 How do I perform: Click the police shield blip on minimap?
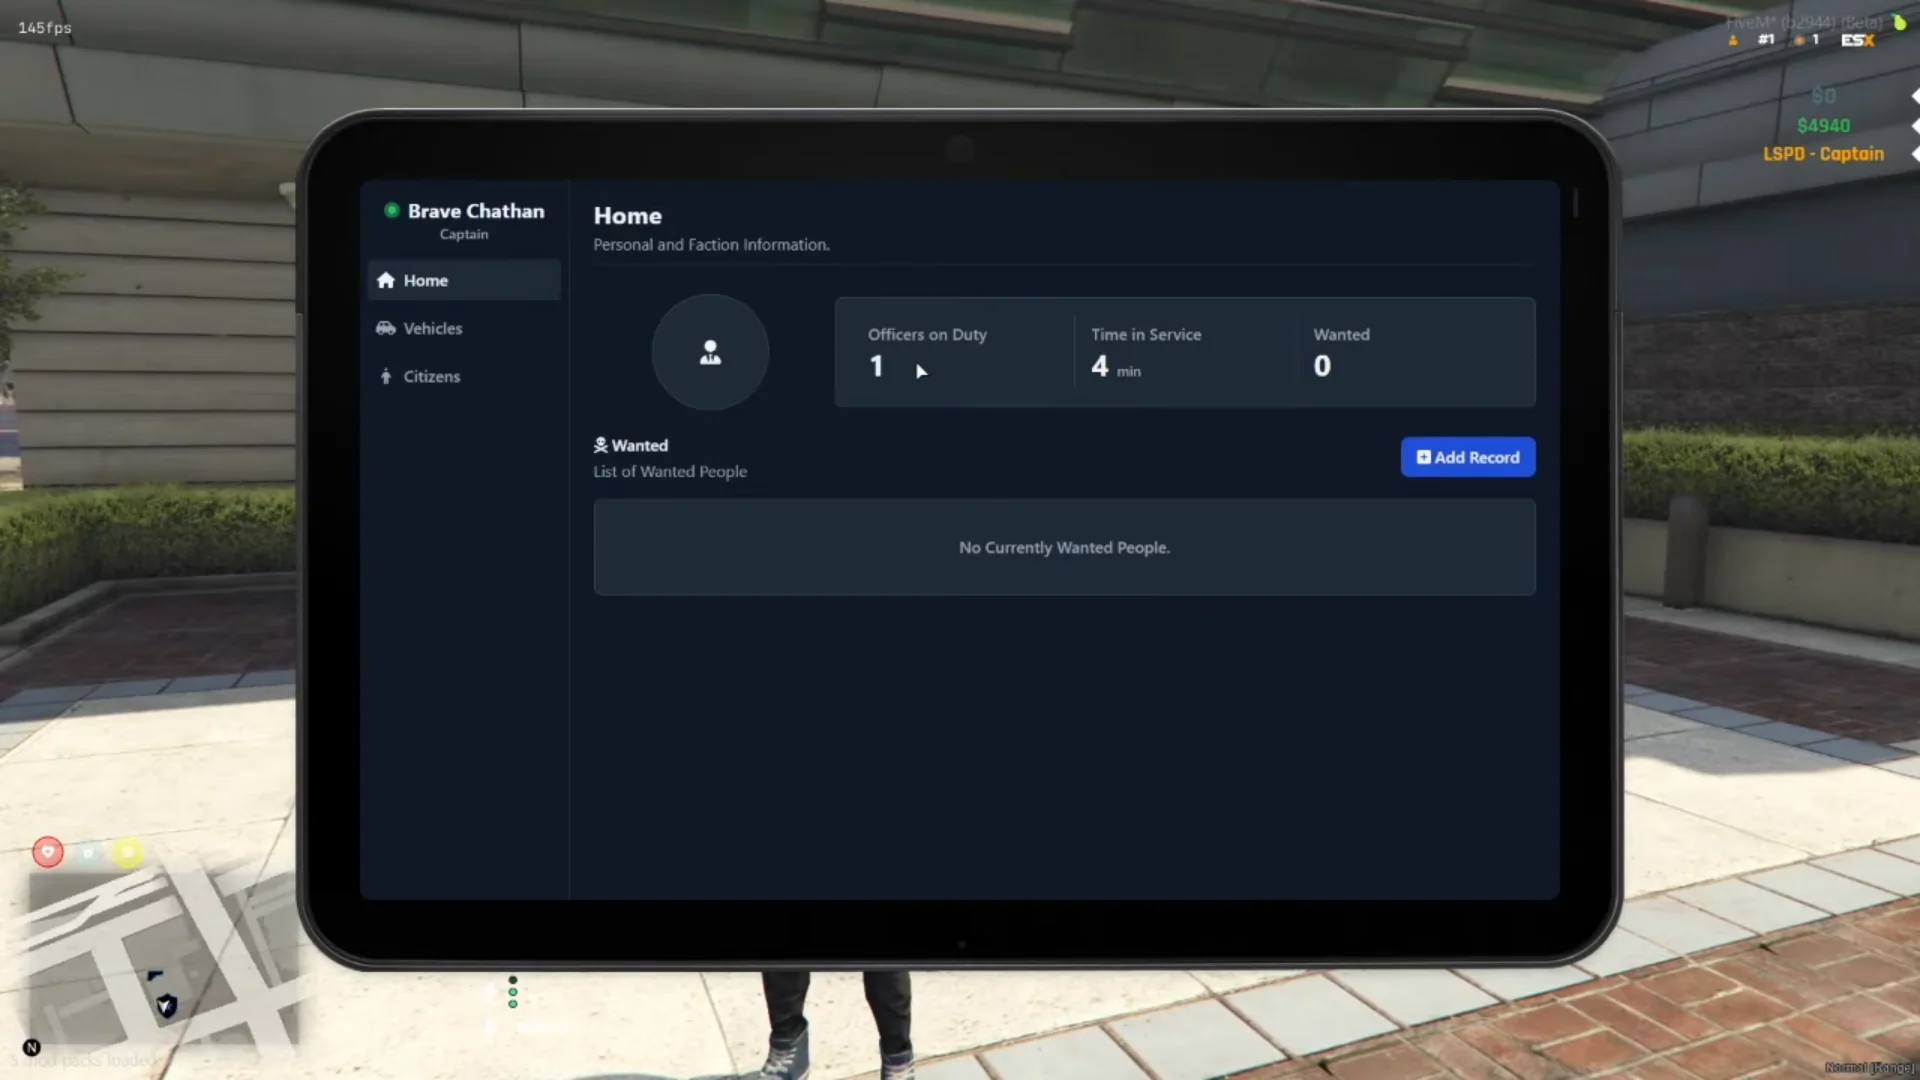pos(166,1005)
